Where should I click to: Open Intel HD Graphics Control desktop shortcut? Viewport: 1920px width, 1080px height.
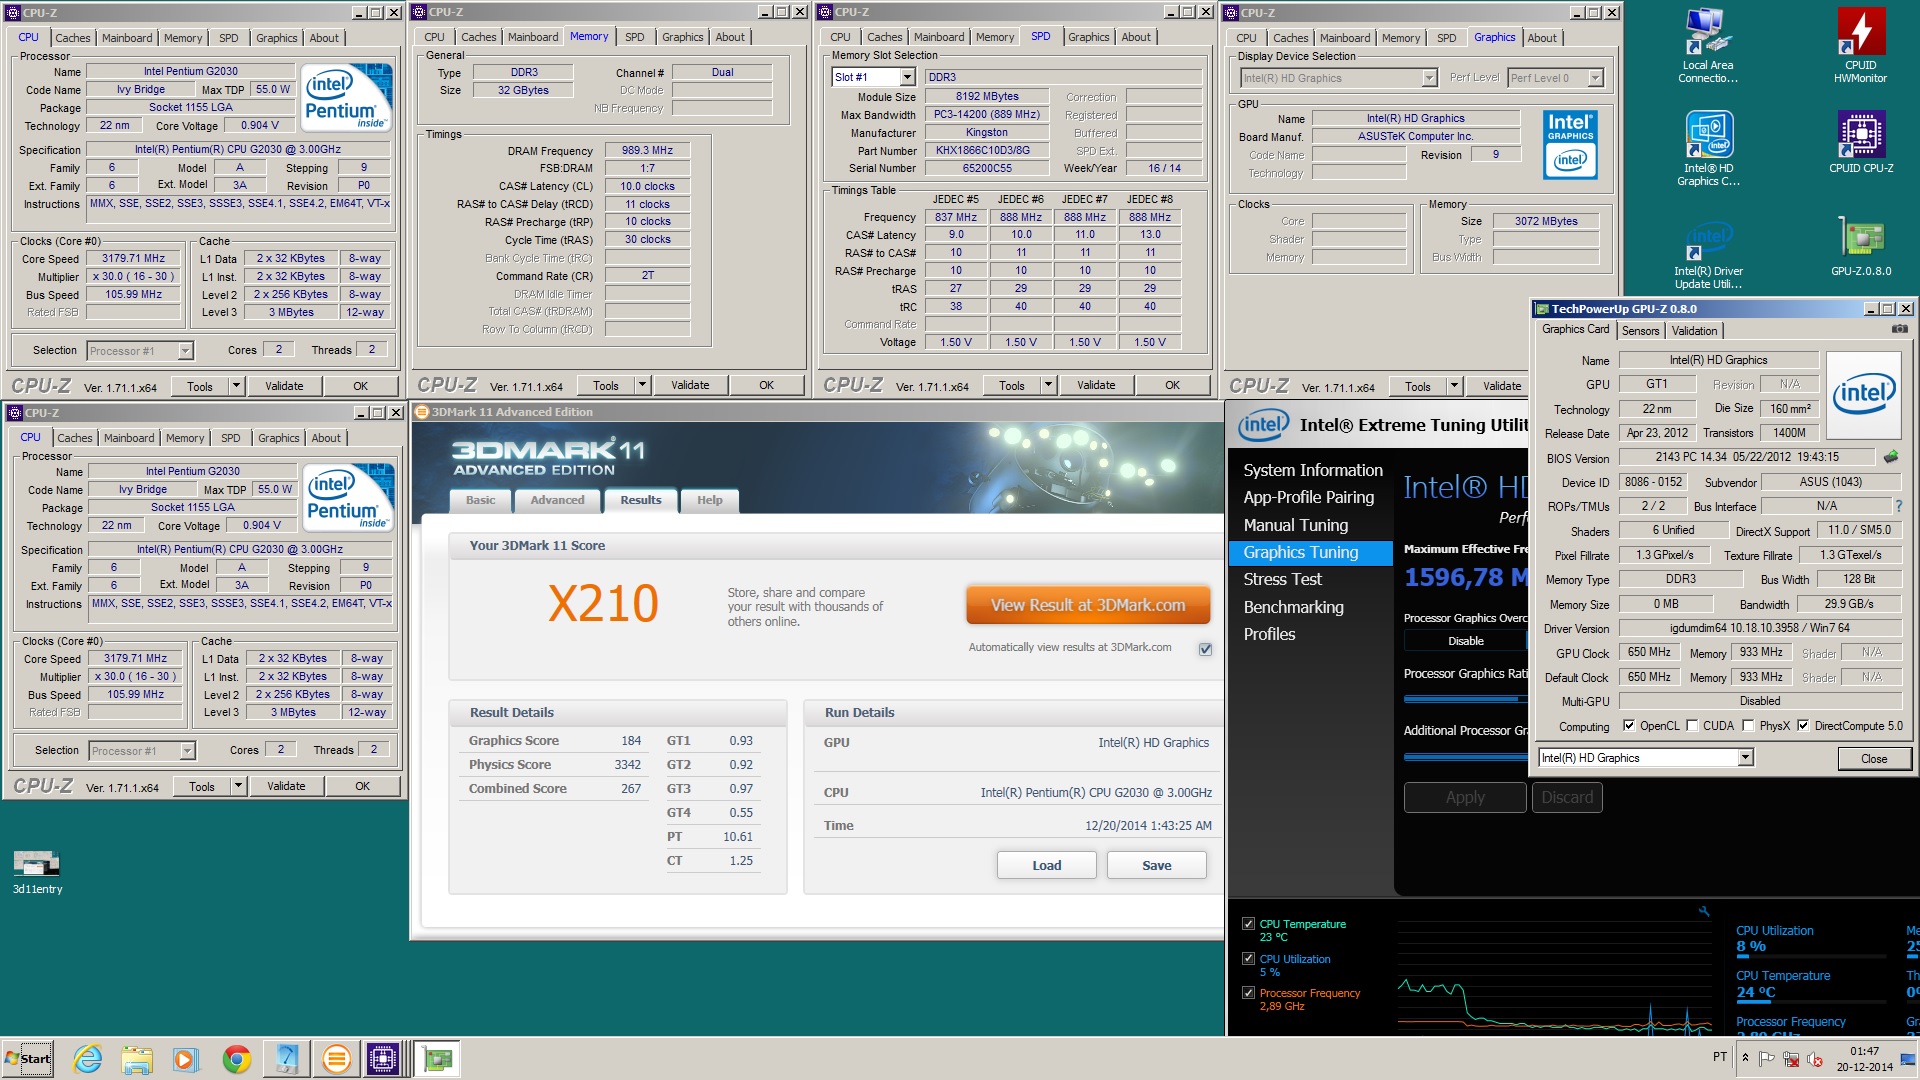click(1708, 148)
